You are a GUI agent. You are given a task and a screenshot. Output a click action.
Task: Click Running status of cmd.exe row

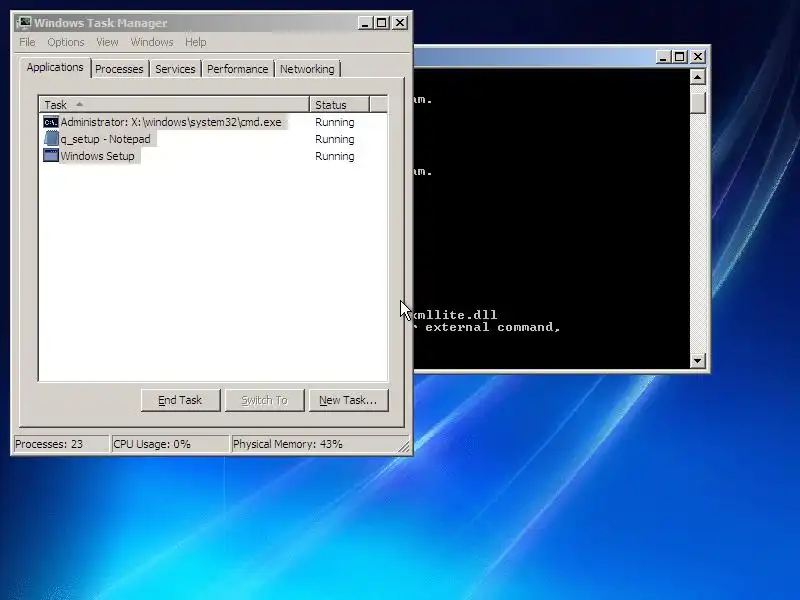pyautogui.click(x=335, y=122)
